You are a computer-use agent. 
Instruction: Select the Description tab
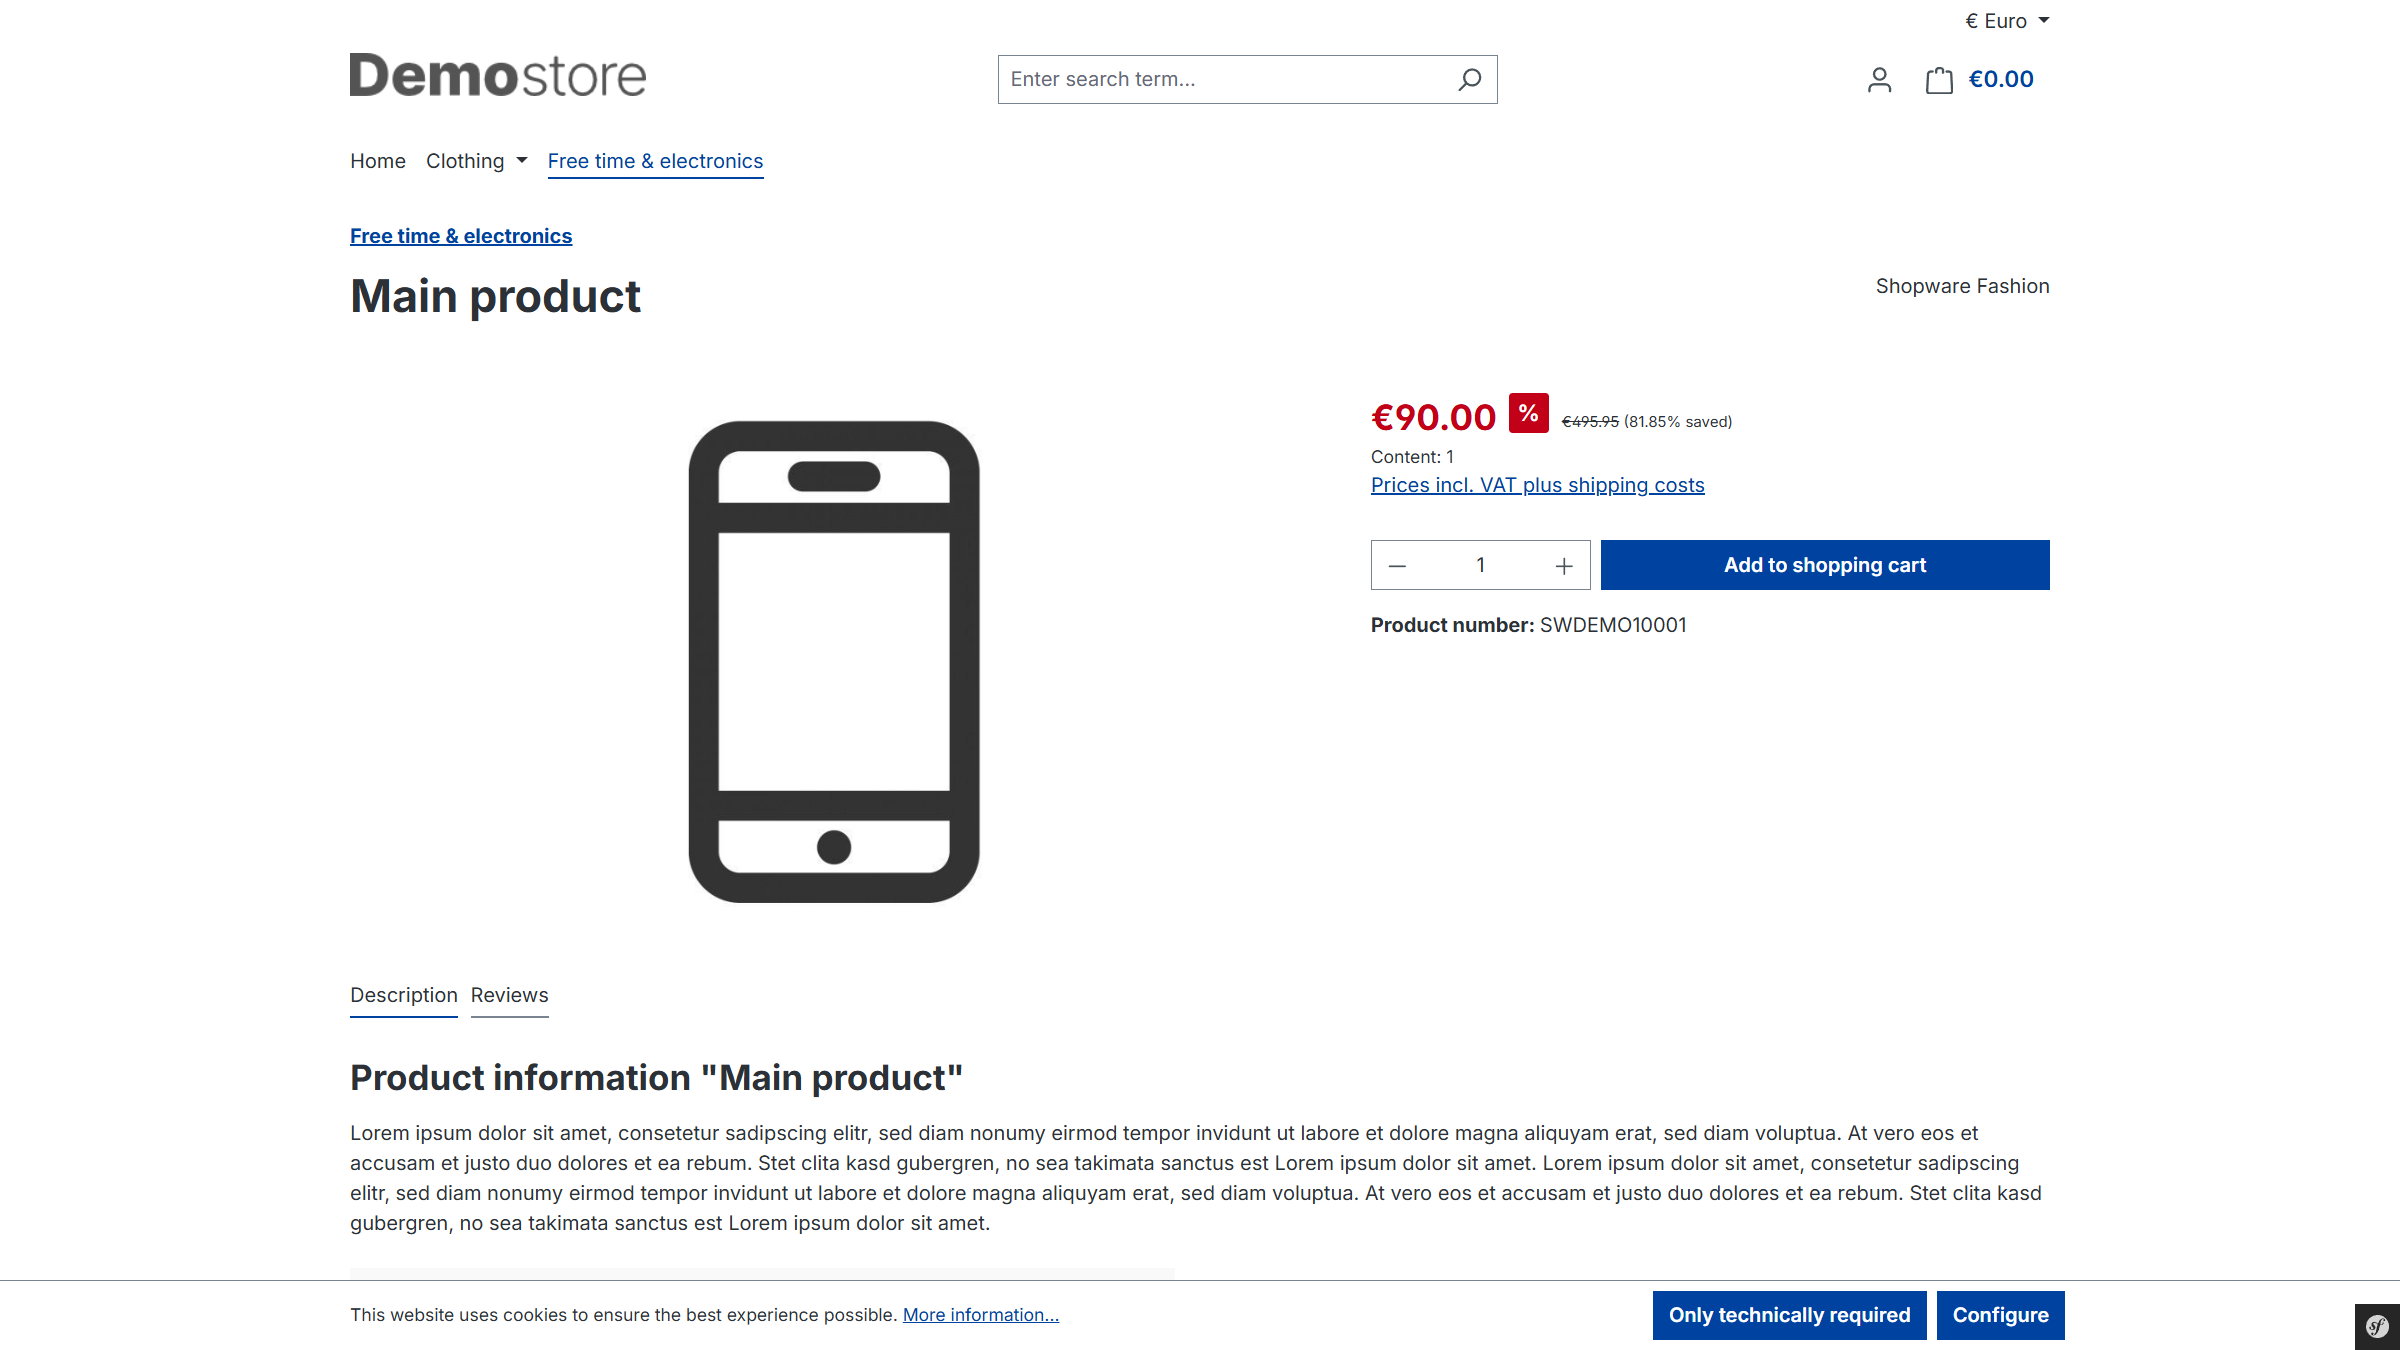[x=403, y=995]
